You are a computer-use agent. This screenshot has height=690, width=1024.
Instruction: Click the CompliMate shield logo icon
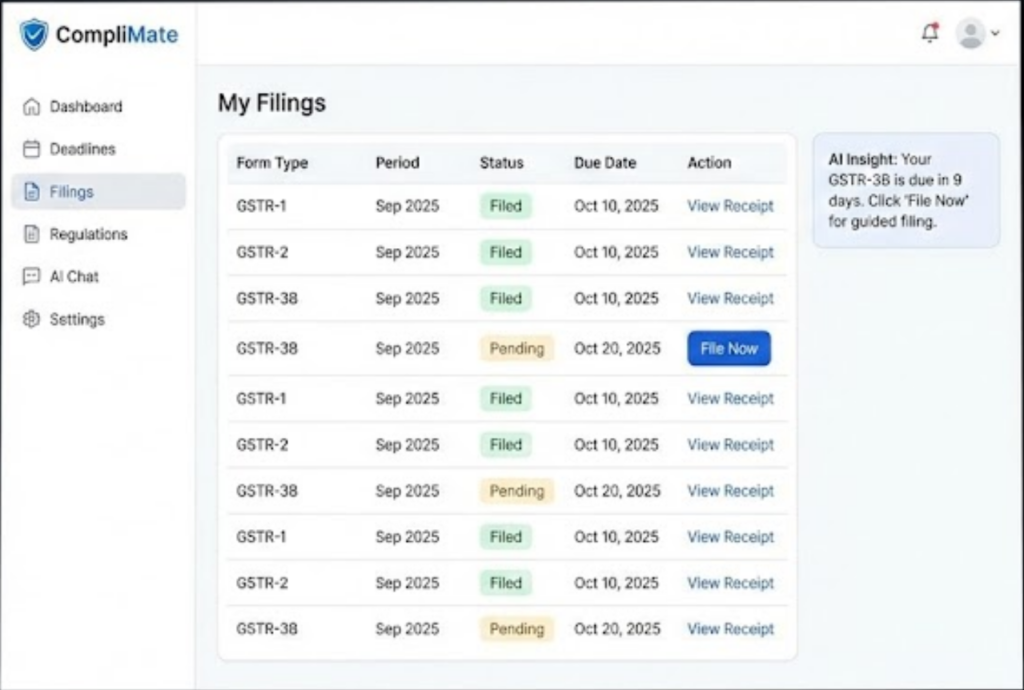coord(34,35)
